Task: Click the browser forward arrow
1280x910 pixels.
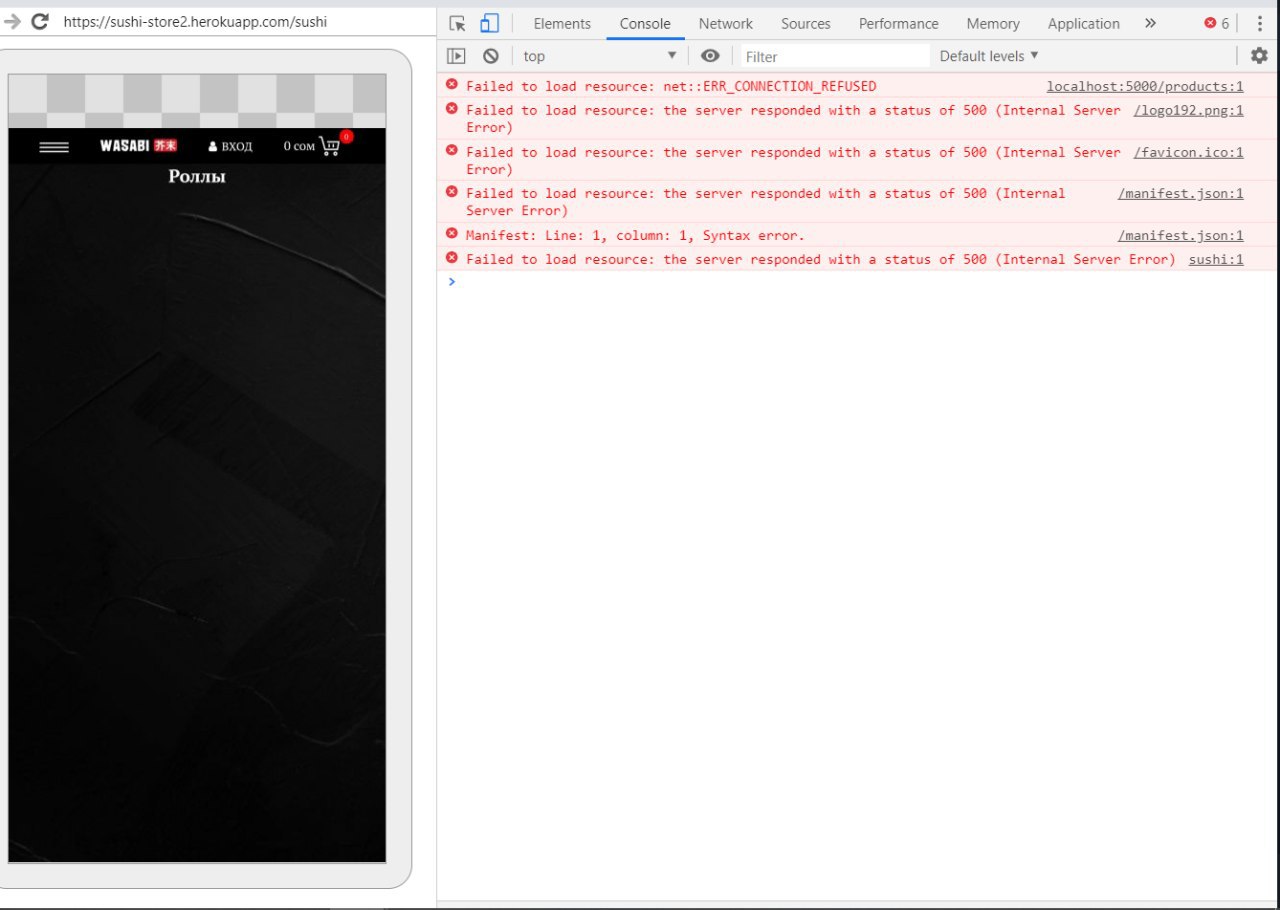Action: pyautogui.click(x=12, y=21)
